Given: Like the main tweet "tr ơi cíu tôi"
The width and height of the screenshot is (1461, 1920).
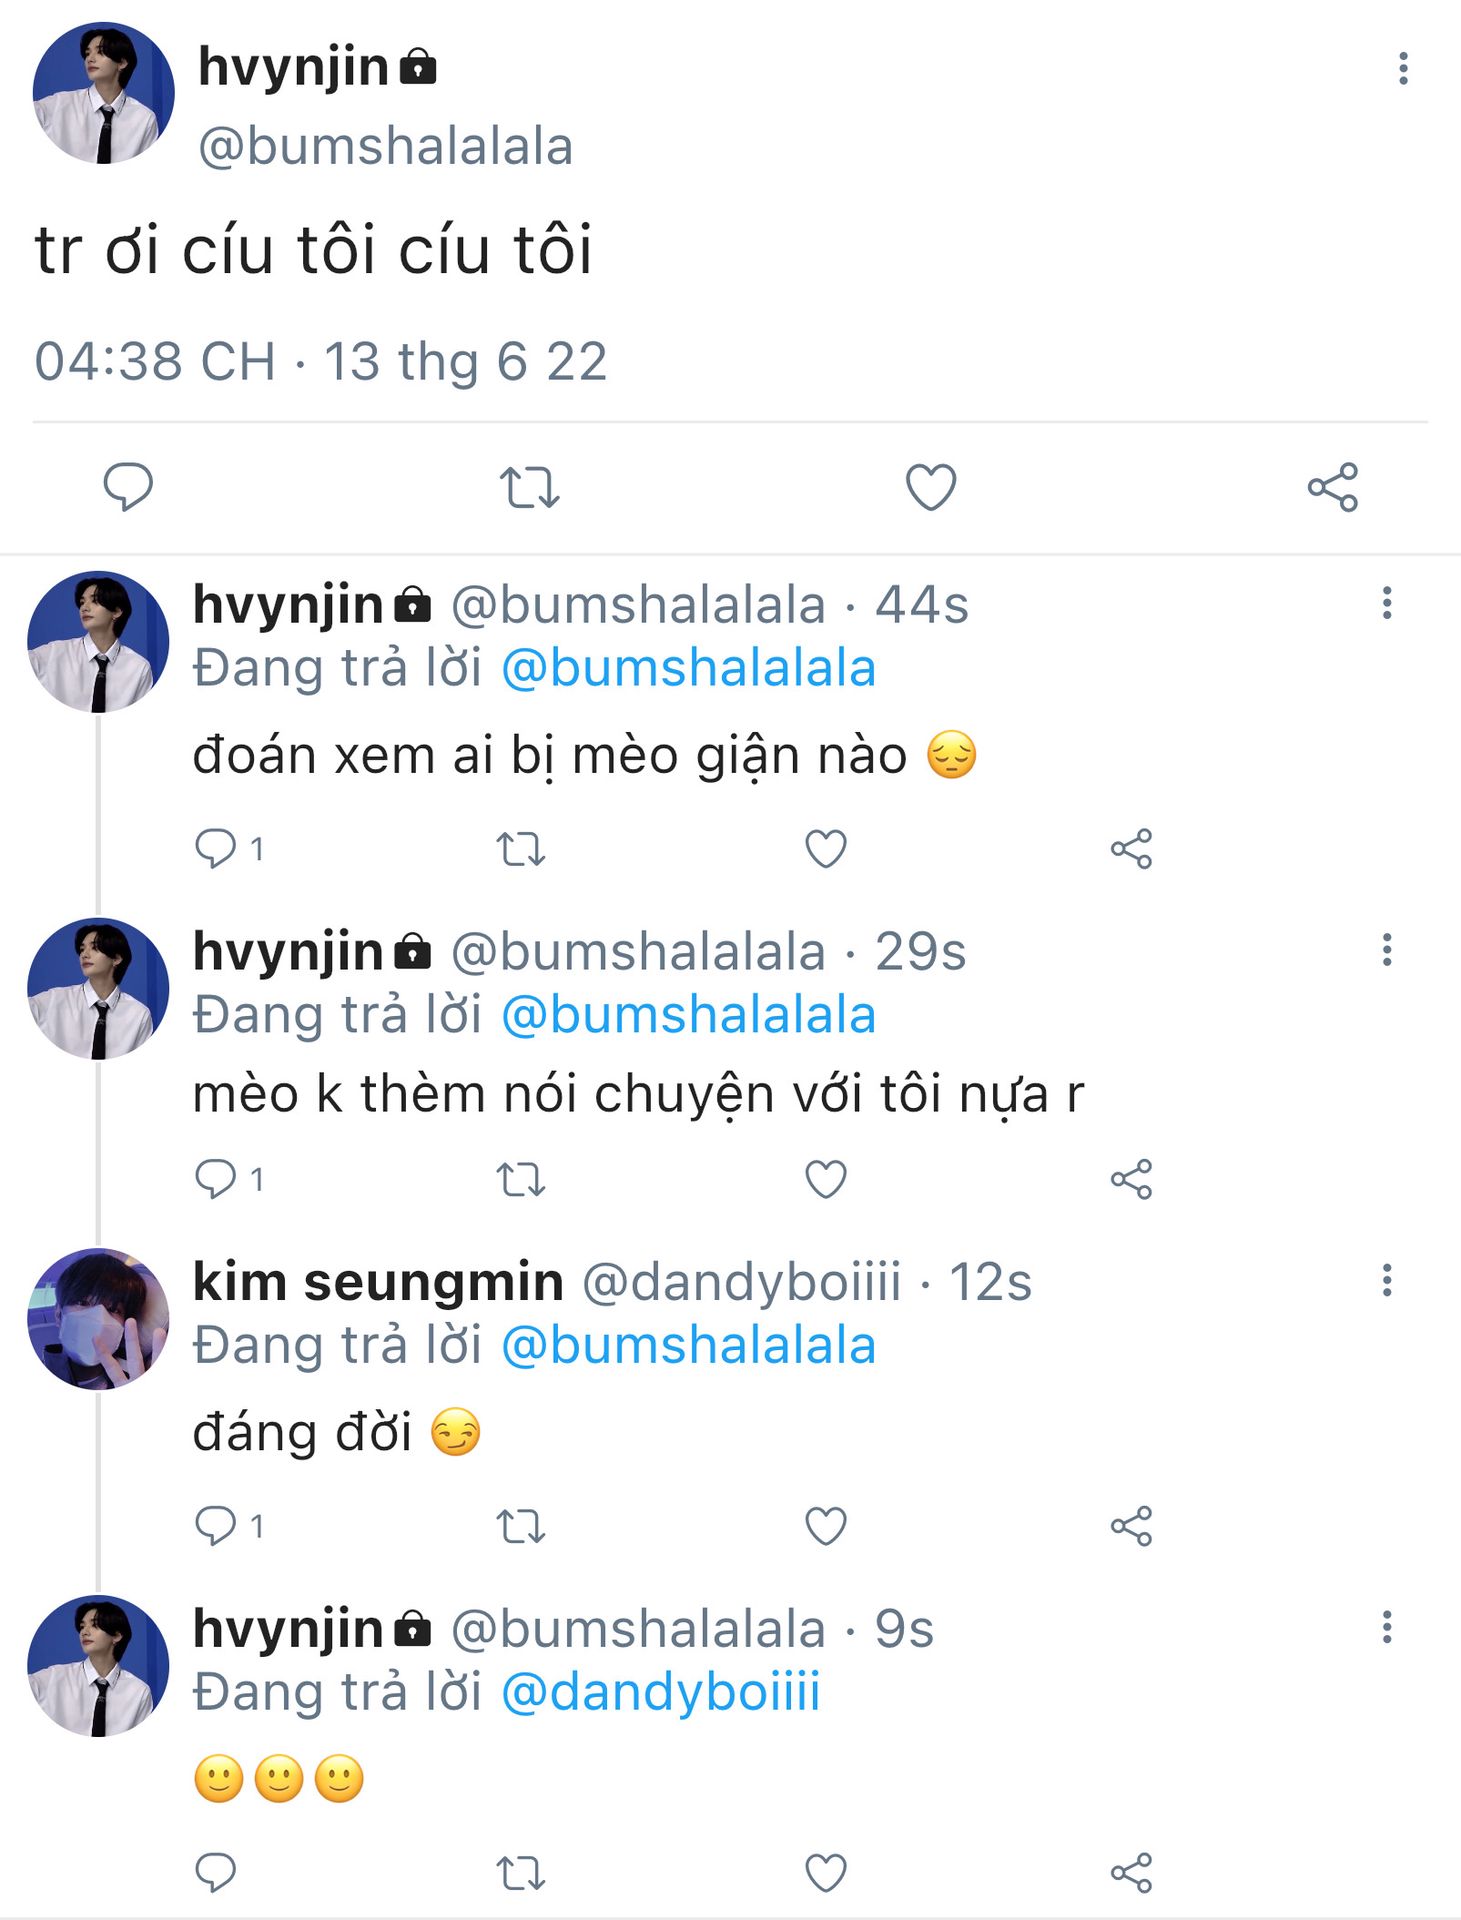Looking at the screenshot, I should [x=930, y=487].
